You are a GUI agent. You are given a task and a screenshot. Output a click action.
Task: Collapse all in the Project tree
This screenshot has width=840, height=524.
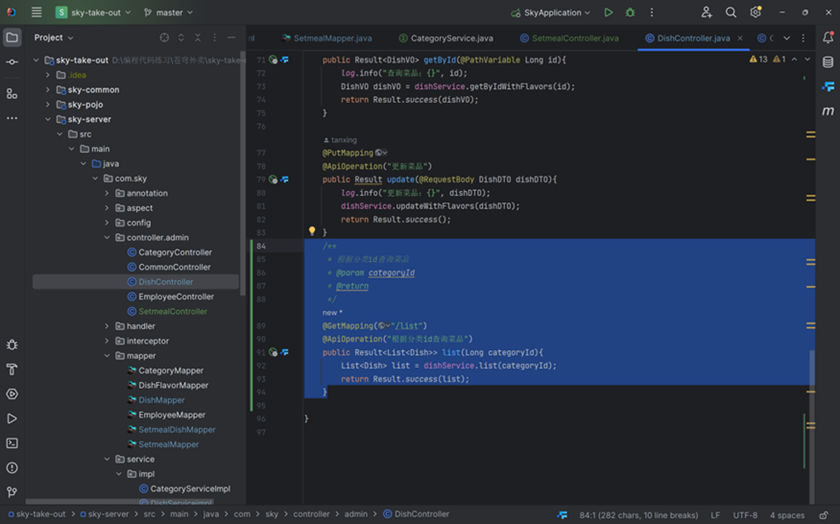[x=198, y=38]
